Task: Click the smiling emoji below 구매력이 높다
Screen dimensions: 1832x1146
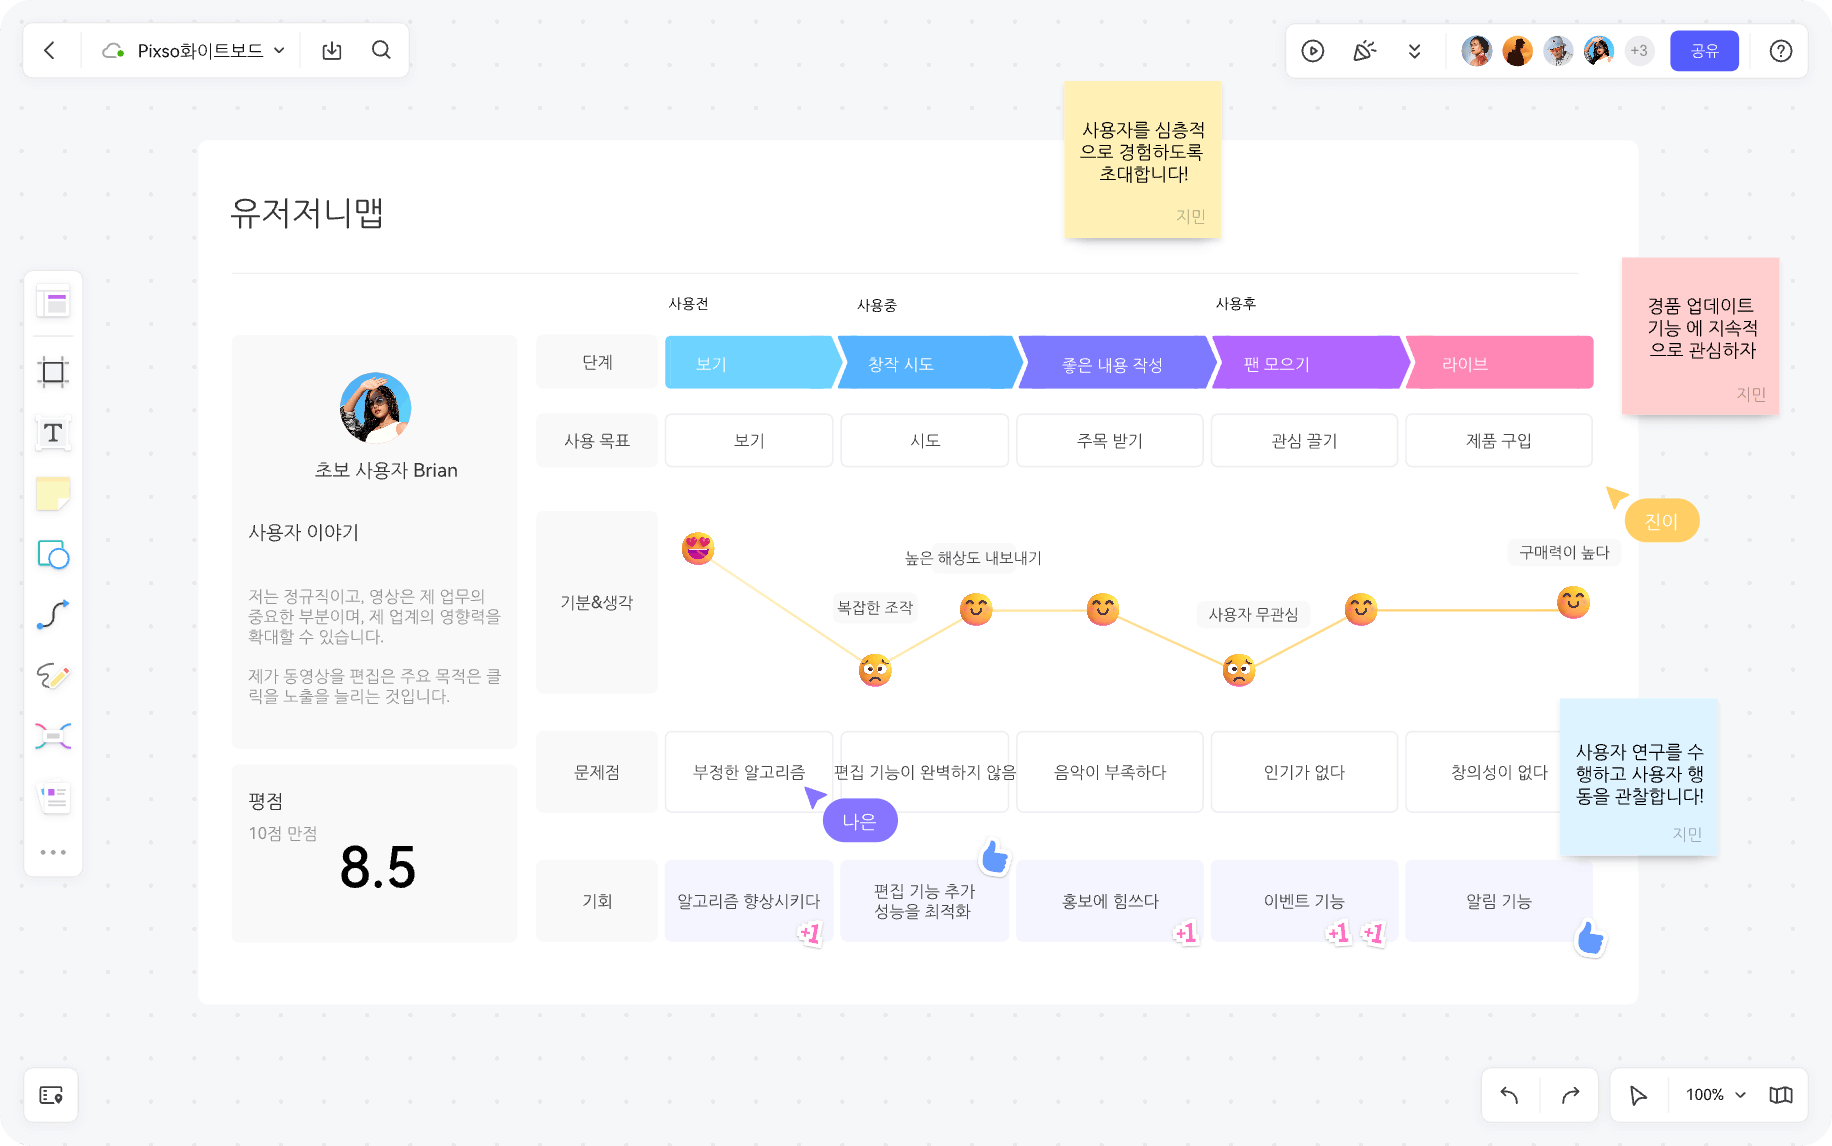Action: pos(1573,602)
